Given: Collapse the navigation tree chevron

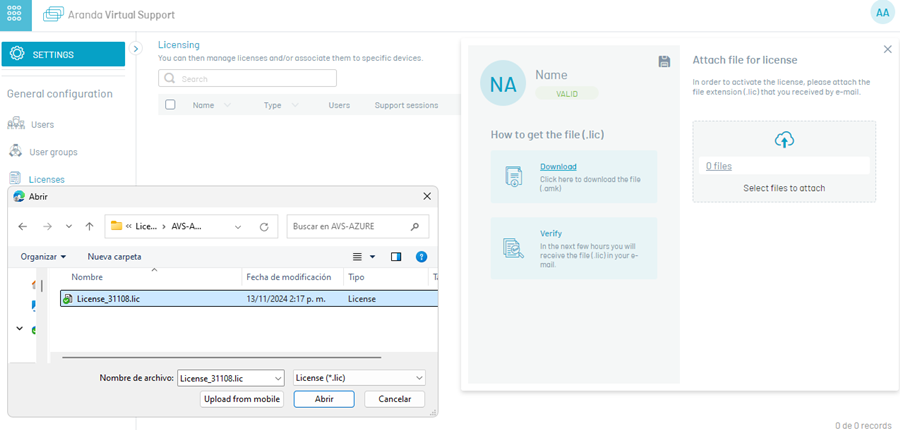Looking at the screenshot, I should 20,329.
